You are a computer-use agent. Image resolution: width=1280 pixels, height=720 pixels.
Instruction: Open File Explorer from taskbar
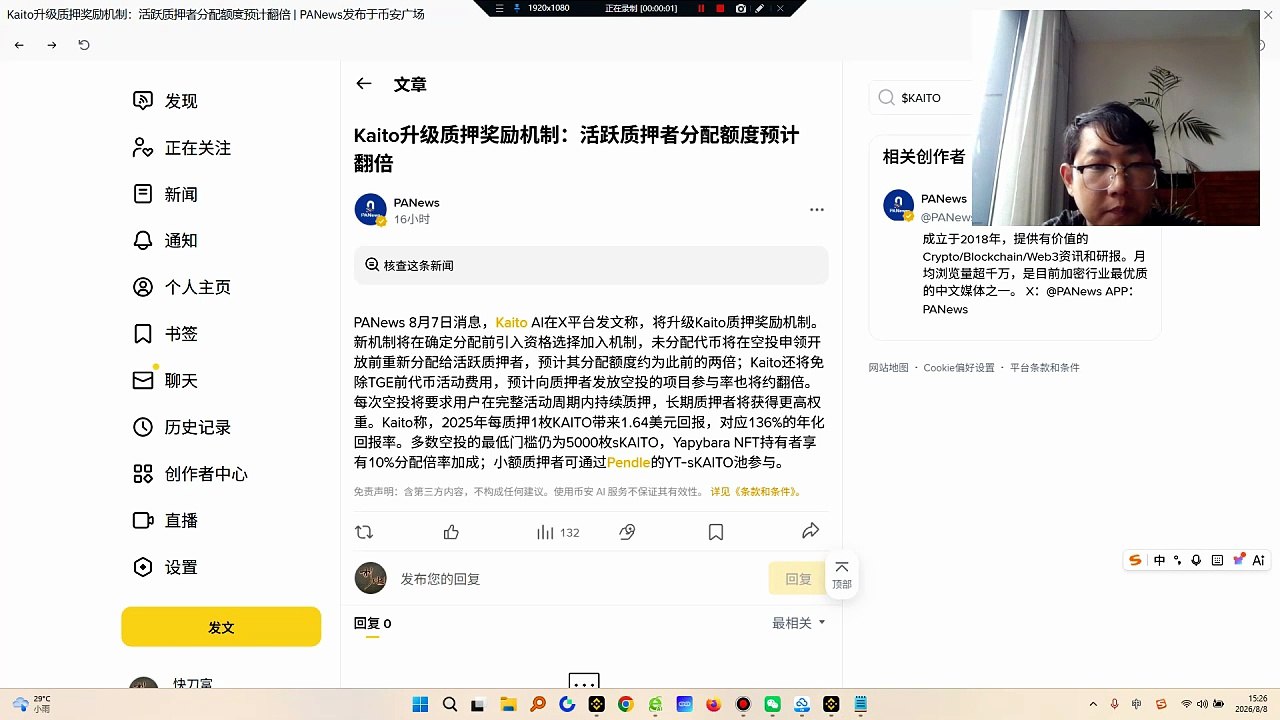[507, 704]
